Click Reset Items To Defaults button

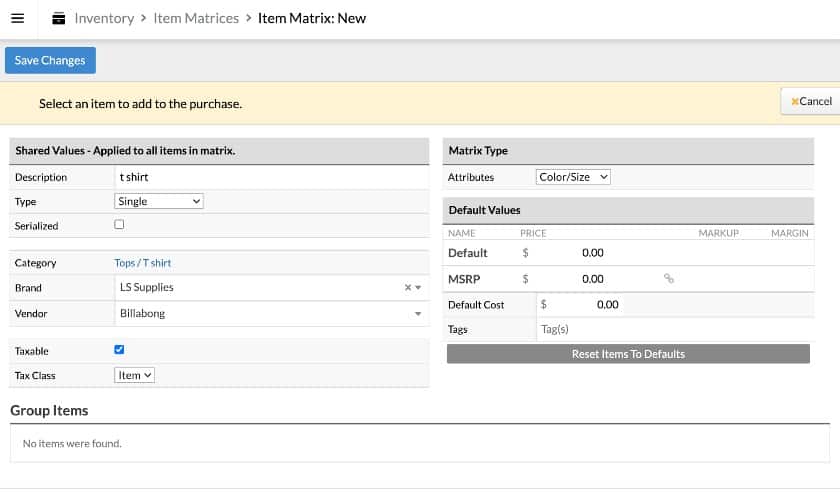tap(628, 354)
